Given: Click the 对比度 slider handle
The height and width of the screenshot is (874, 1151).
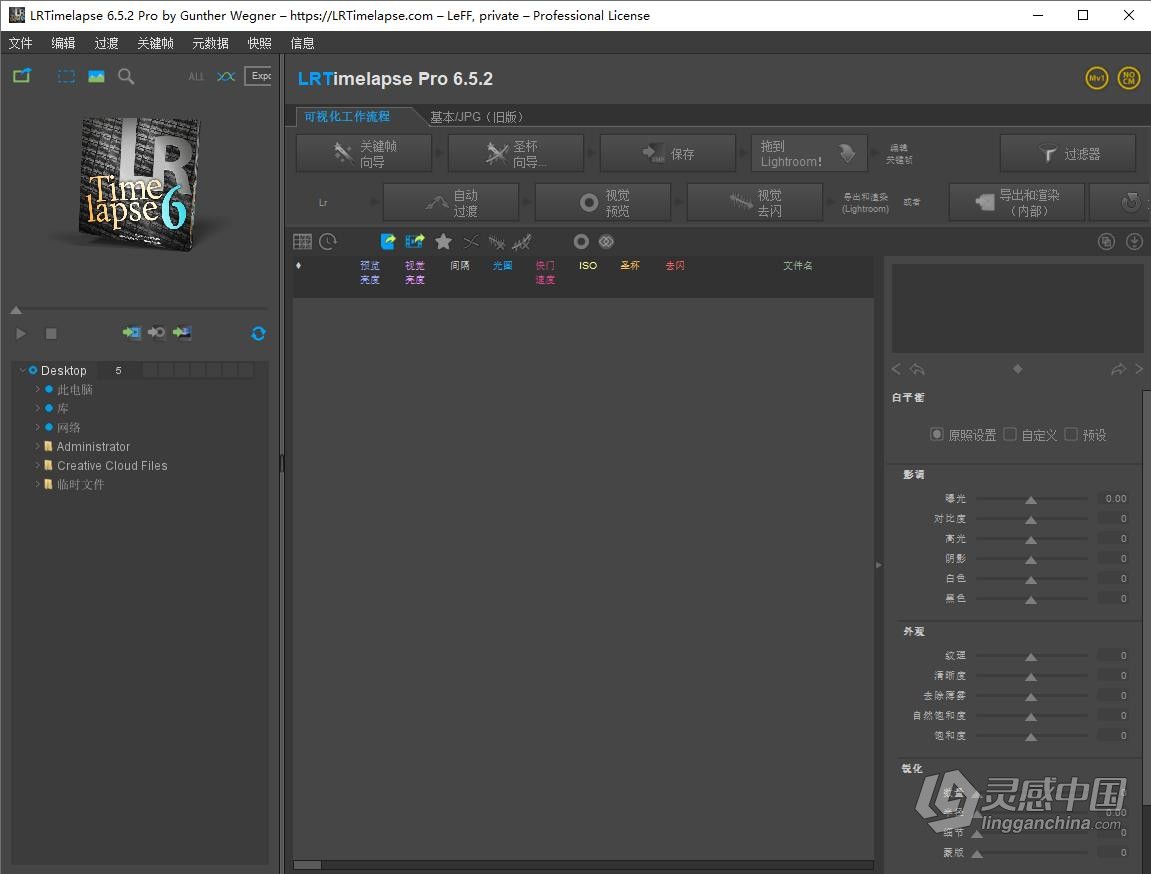Looking at the screenshot, I should (1031, 520).
